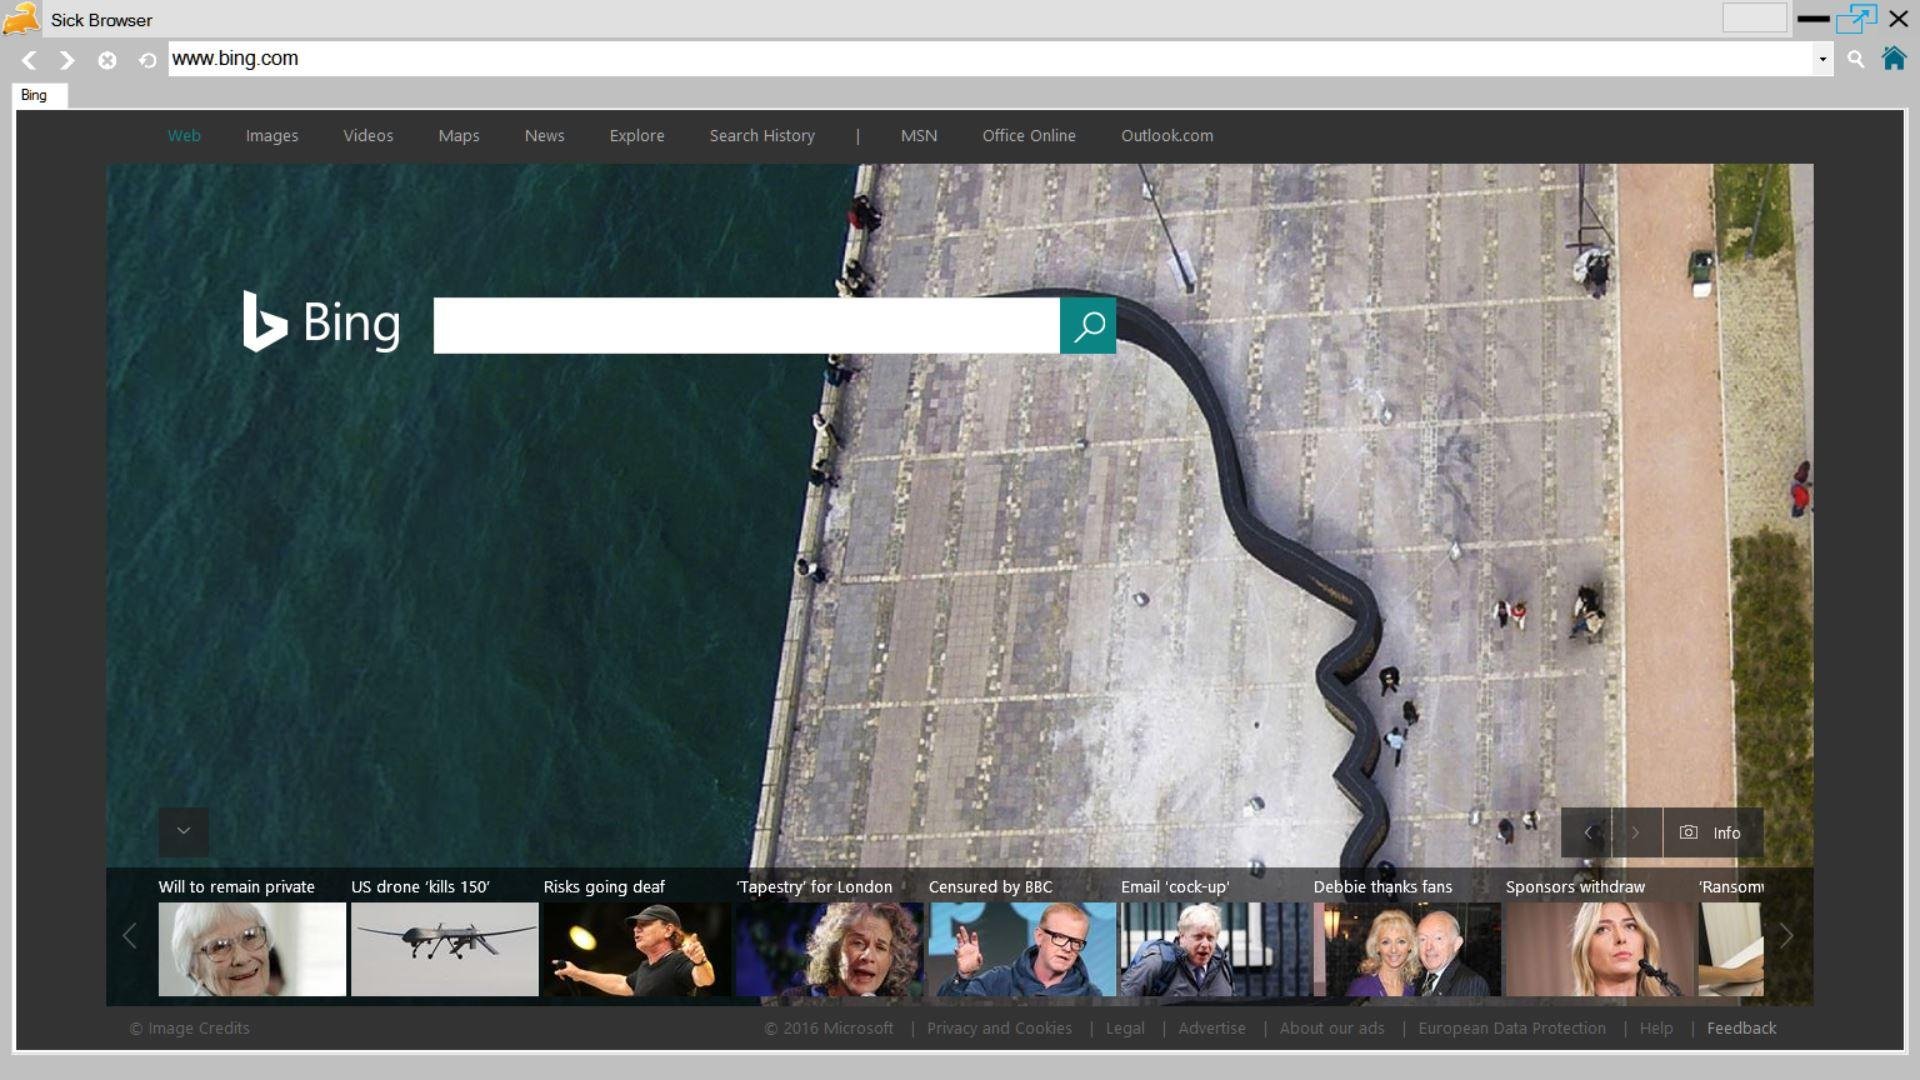Open the address bar history dropdown

coord(1822,60)
